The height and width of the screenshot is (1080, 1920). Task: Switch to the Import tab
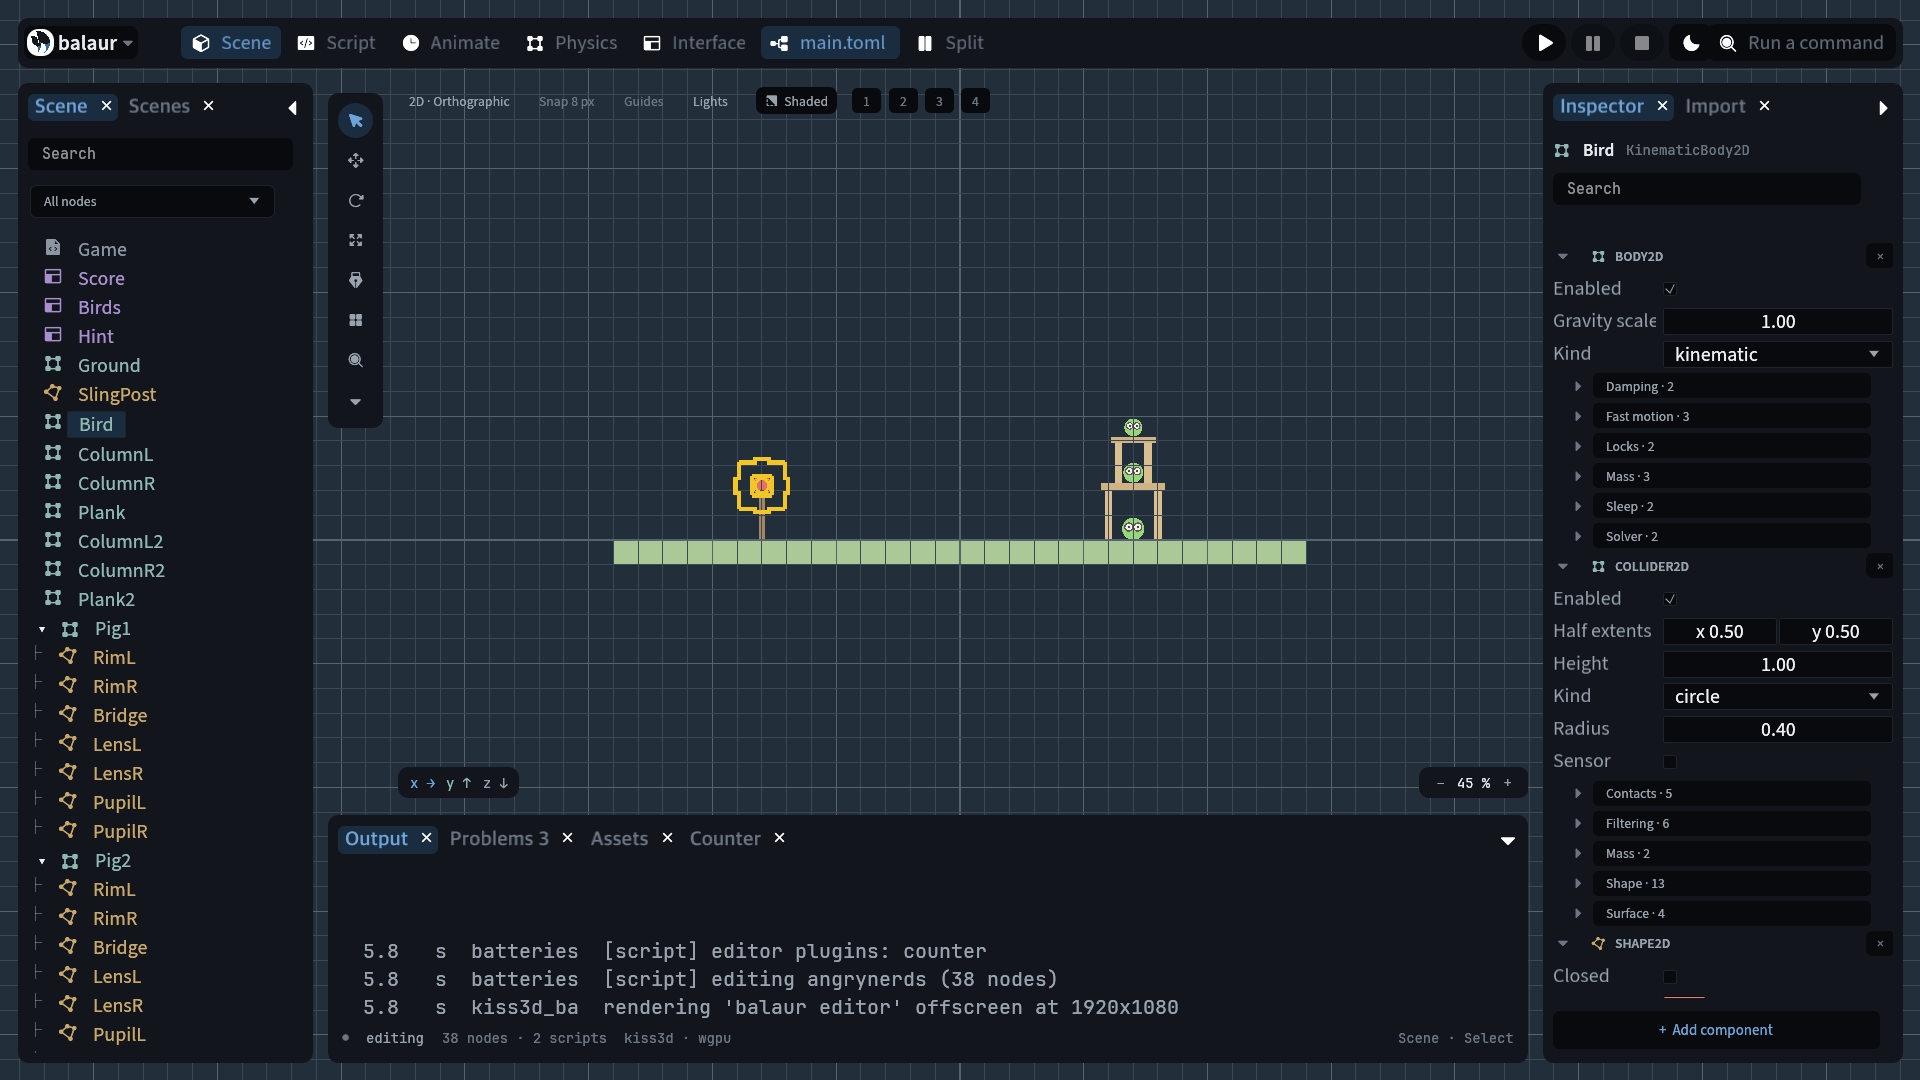(1715, 106)
